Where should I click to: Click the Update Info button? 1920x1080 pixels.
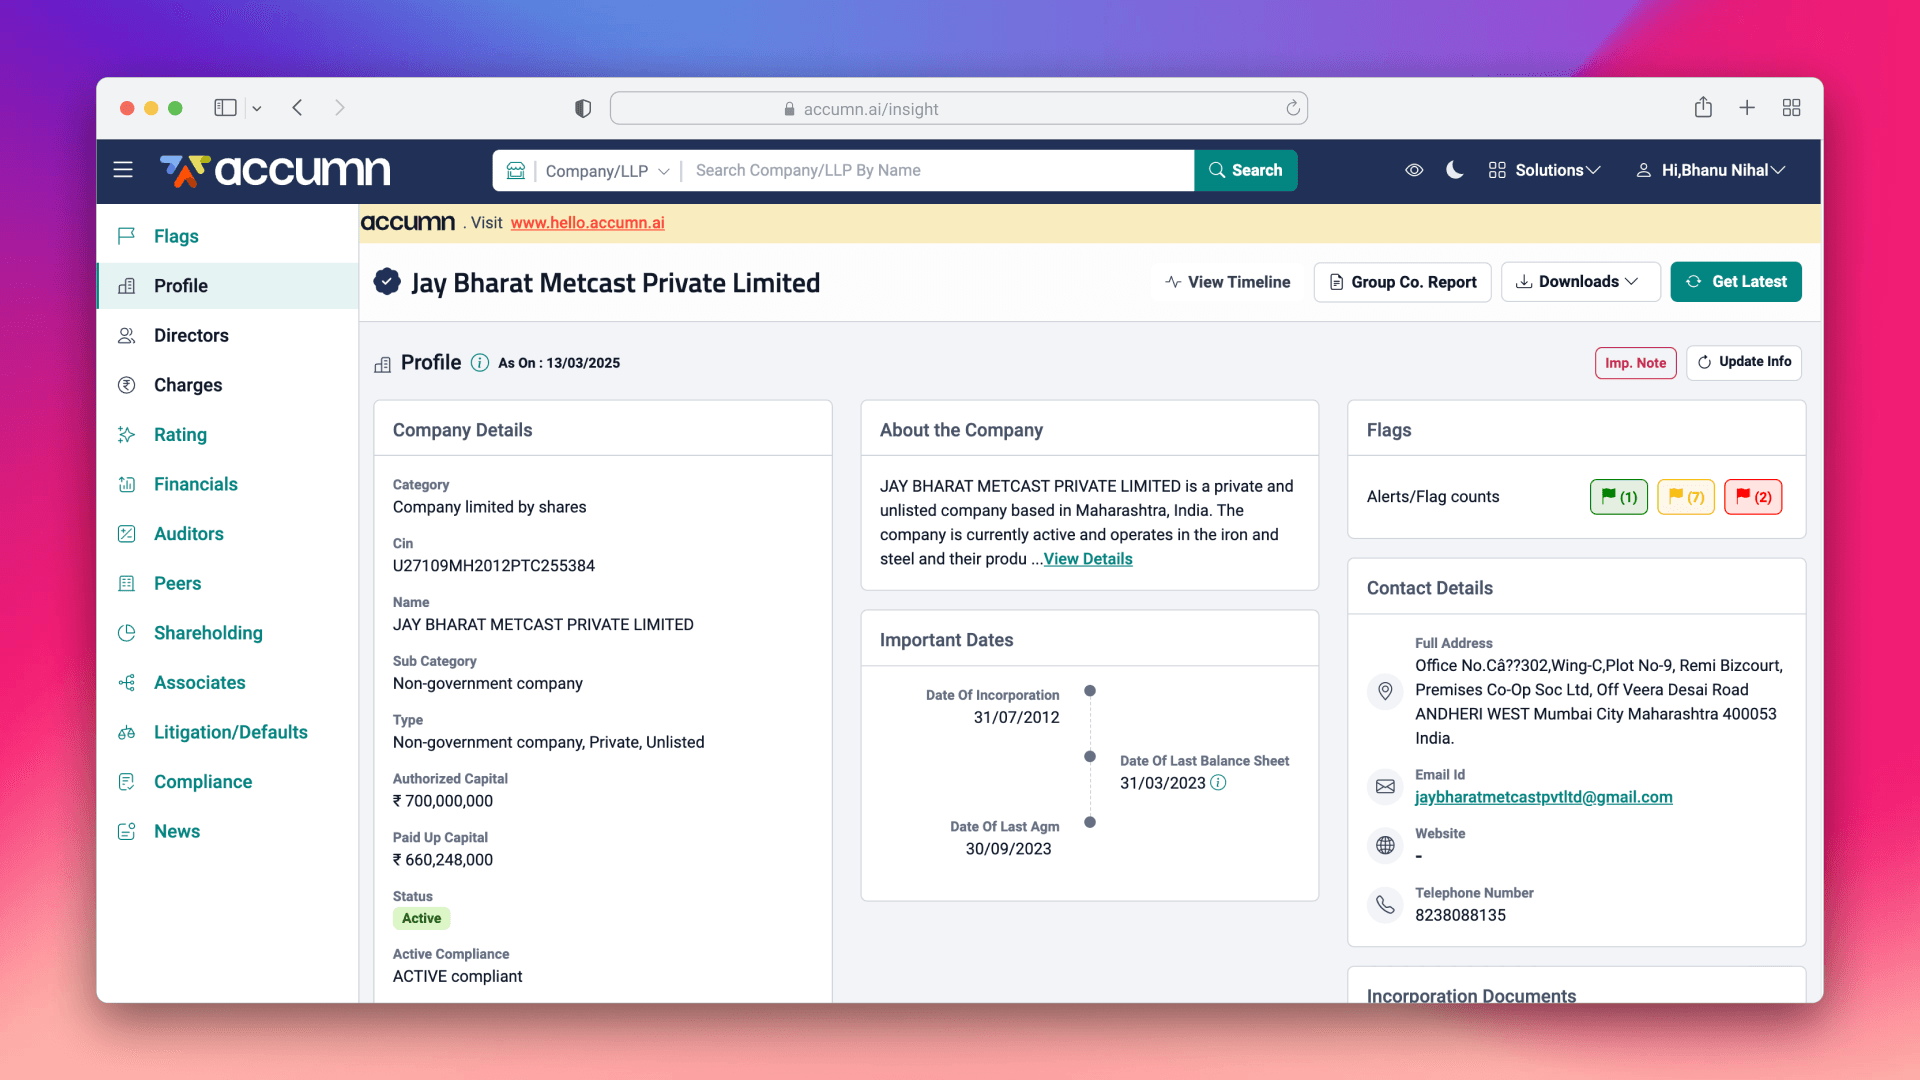[1744, 362]
